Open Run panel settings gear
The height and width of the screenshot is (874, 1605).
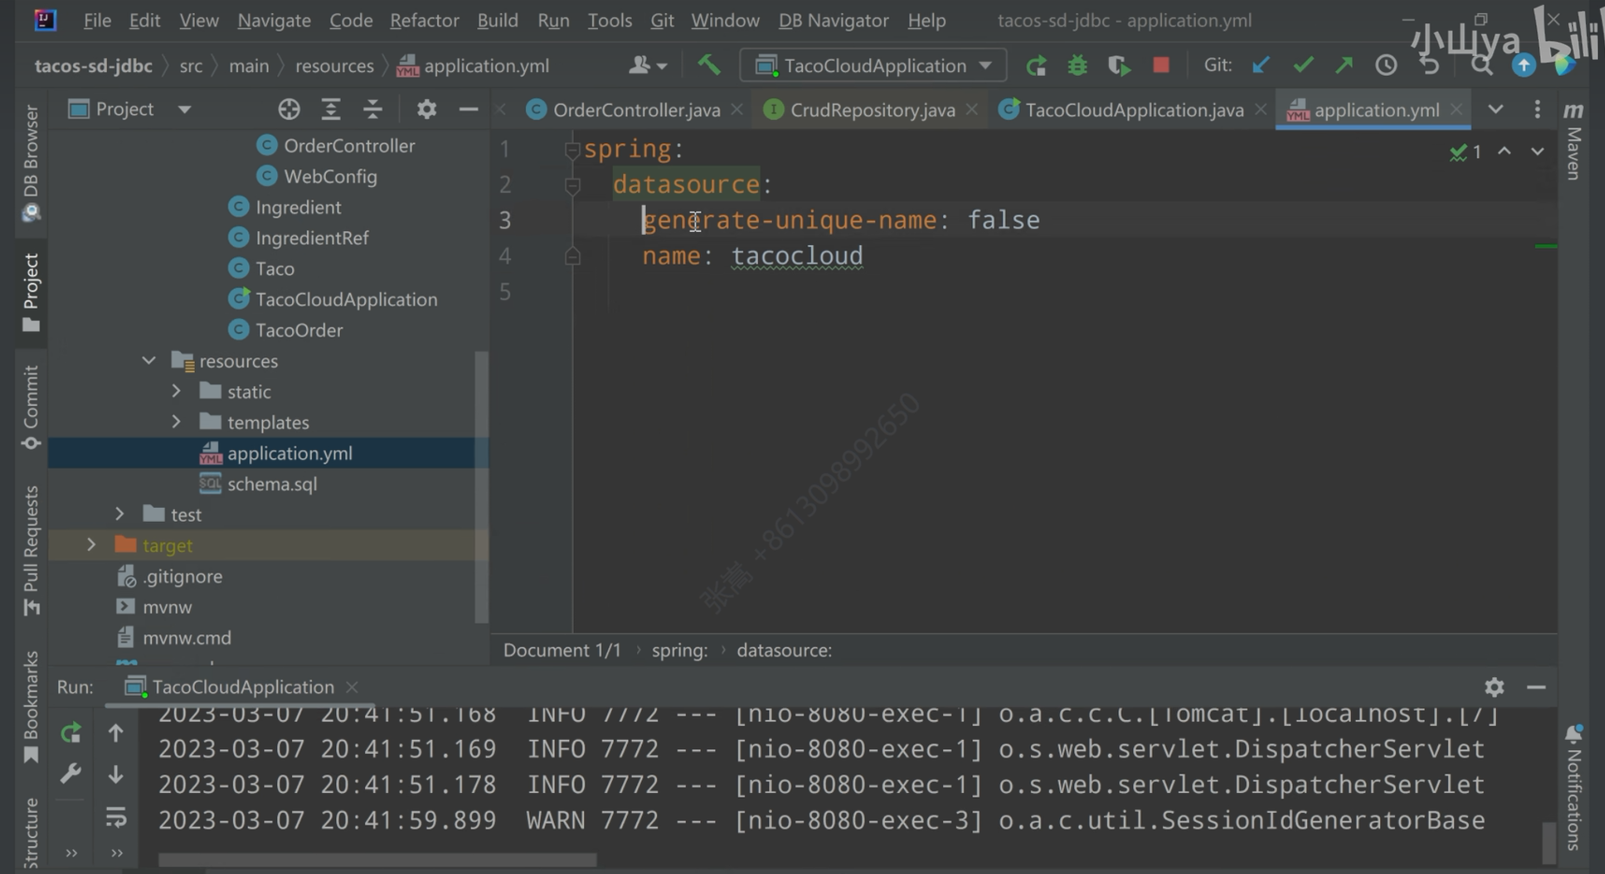click(1494, 687)
